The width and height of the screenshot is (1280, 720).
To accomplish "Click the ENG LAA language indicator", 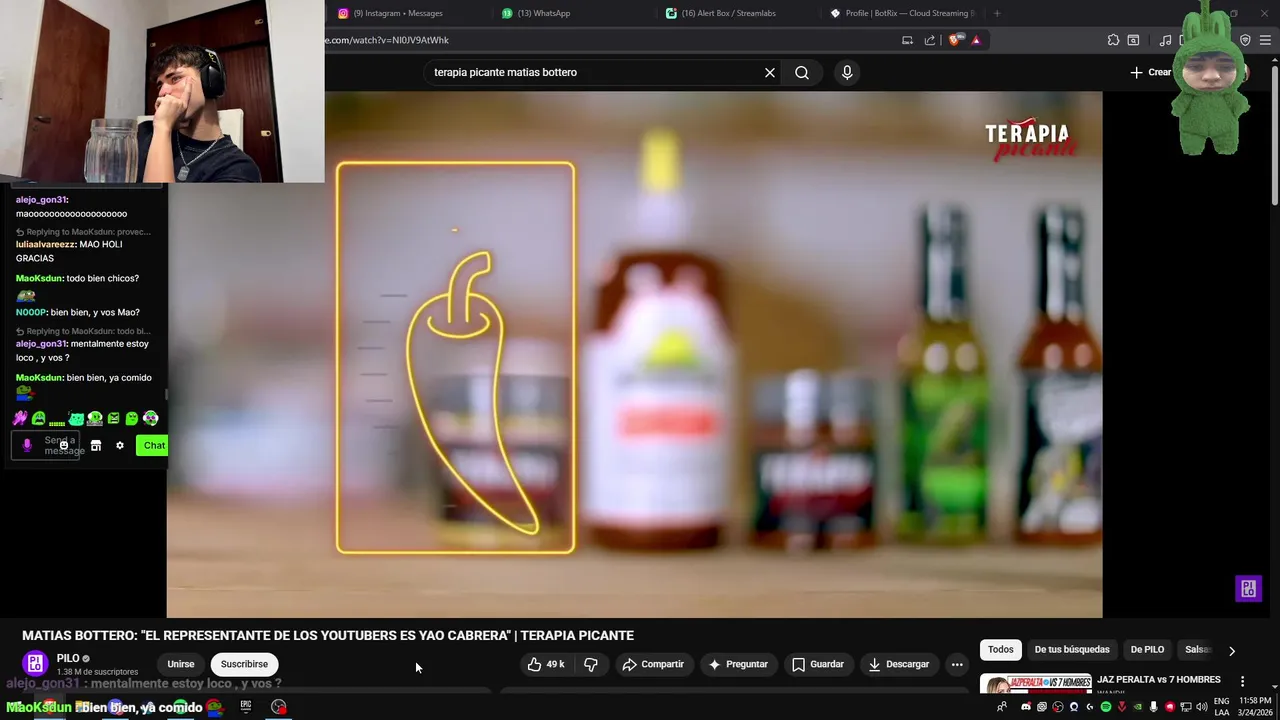I will [1222, 707].
